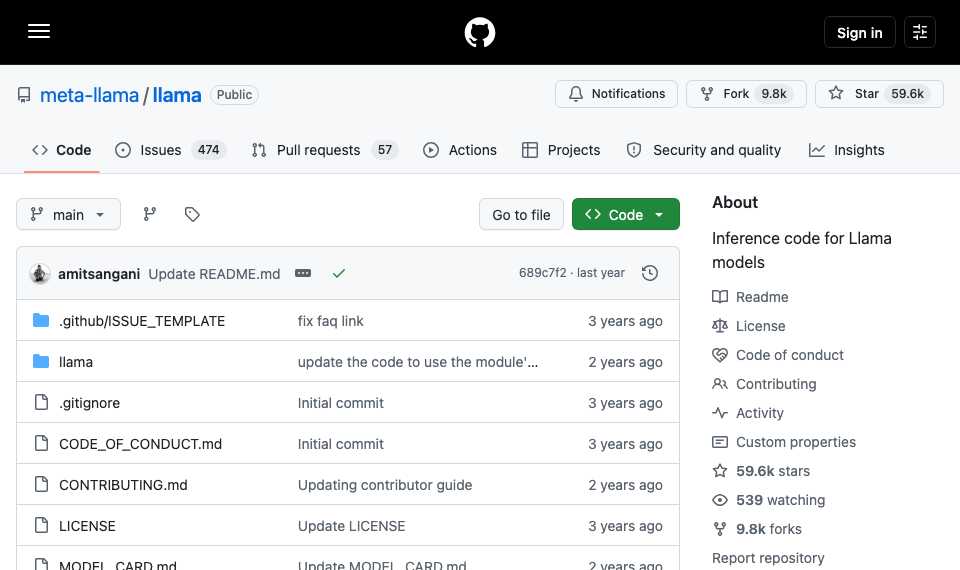The image size is (960, 570).
Task: Click the repository icon beside meta-llama
Action: pos(24,95)
